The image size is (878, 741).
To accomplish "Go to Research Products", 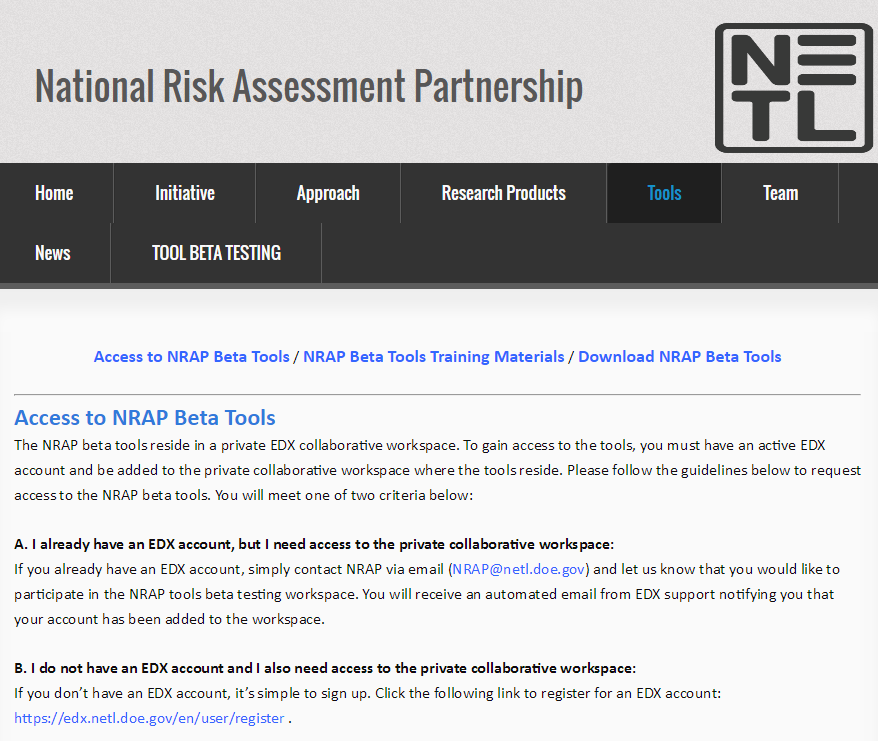I will click(503, 193).
